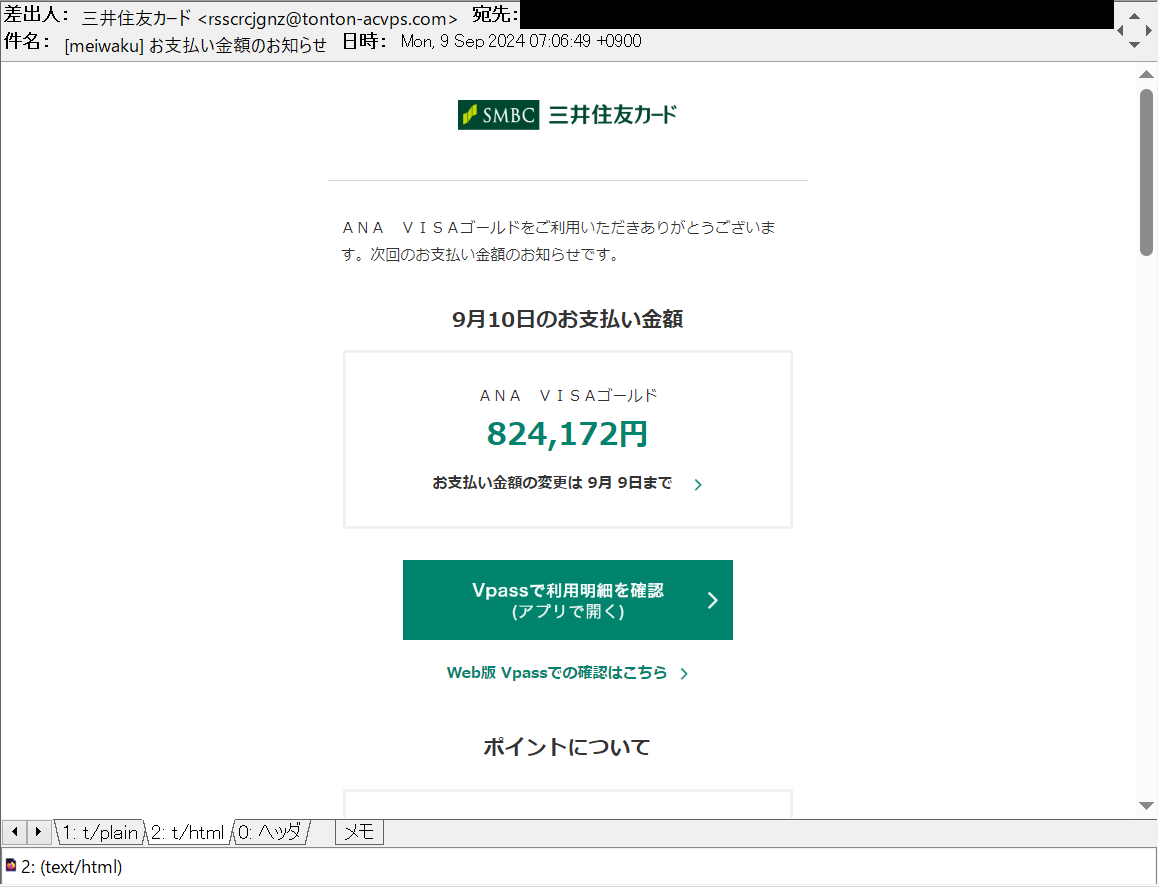
Task: Select the 2: t/html tab
Action: coord(188,832)
